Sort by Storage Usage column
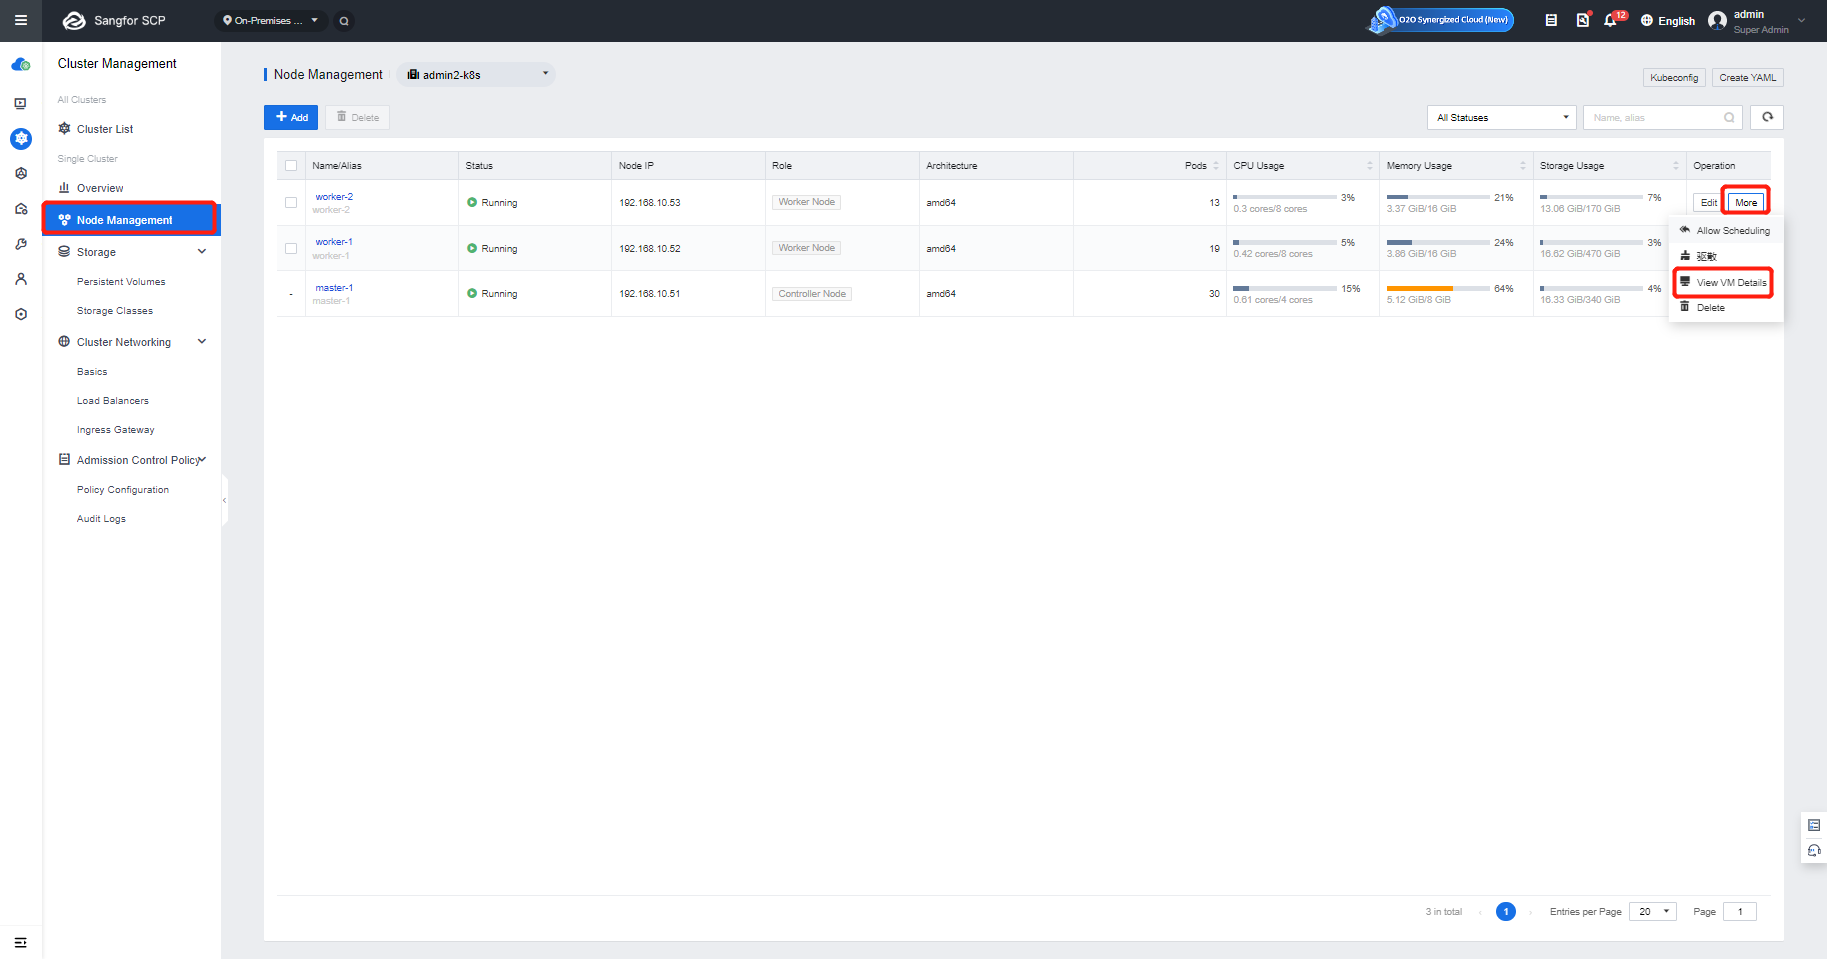The height and width of the screenshot is (959, 1827). [x=1676, y=166]
